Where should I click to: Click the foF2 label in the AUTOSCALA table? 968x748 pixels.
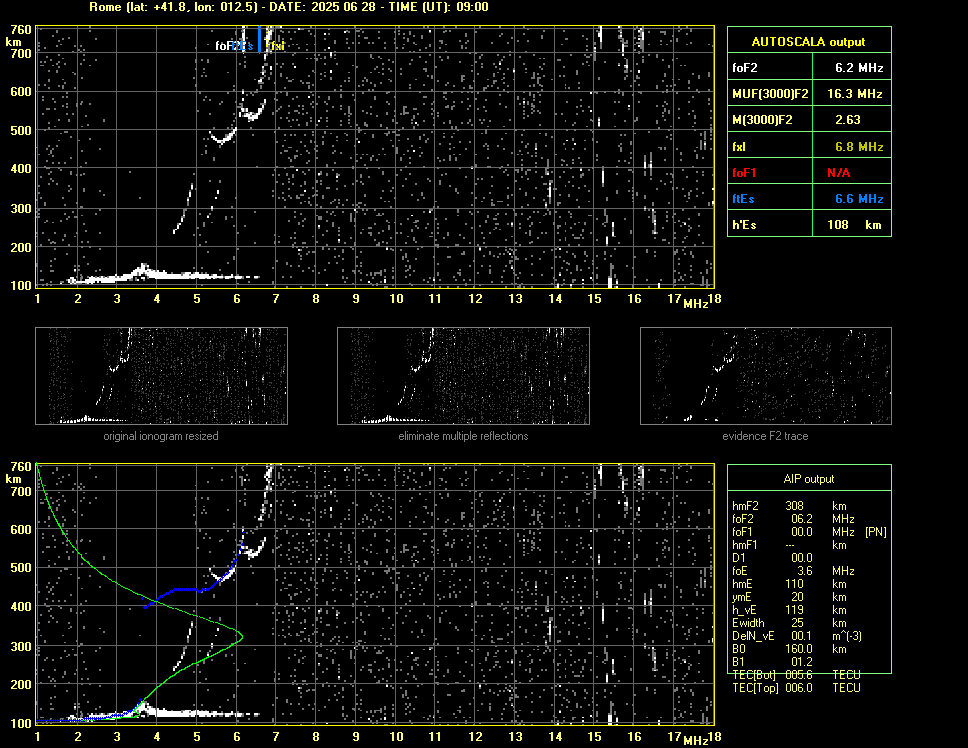point(745,68)
